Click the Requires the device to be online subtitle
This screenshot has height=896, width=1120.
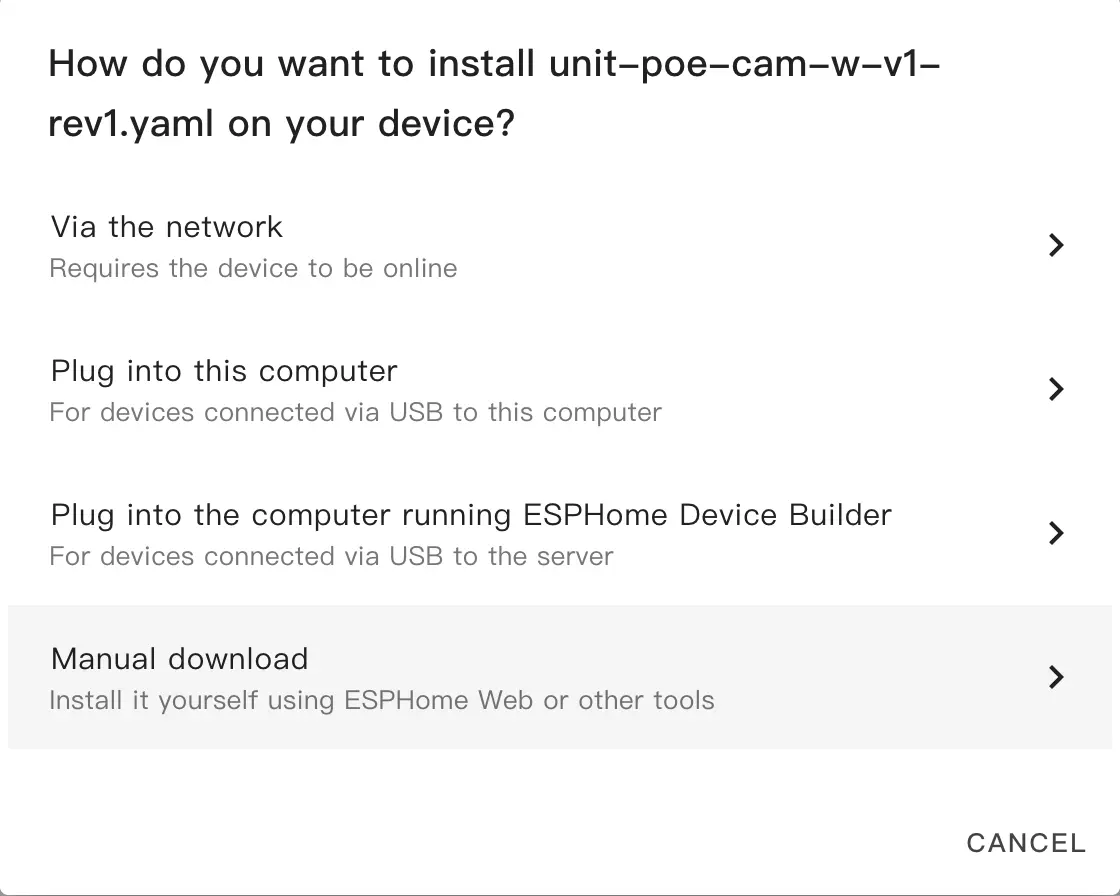253,269
